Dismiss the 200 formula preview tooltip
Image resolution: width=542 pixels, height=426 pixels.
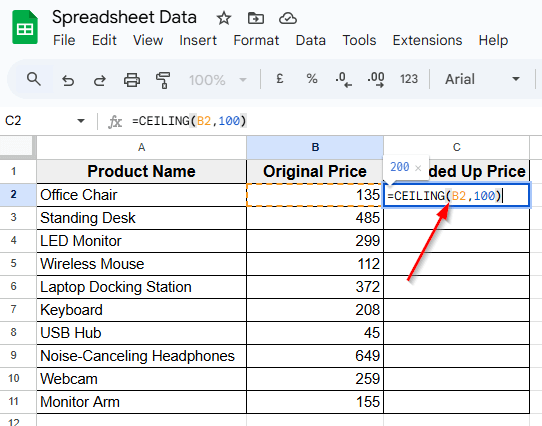click(418, 168)
